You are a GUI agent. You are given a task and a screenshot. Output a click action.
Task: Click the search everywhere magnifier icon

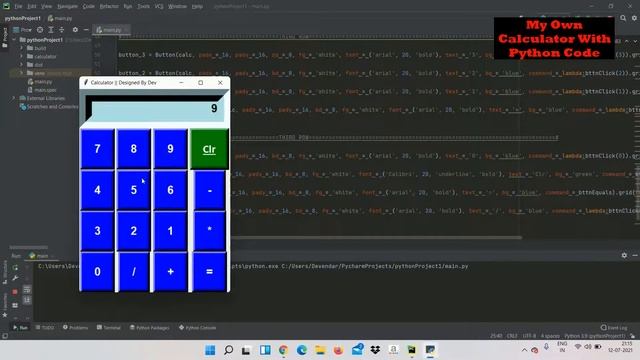[x=623, y=18]
